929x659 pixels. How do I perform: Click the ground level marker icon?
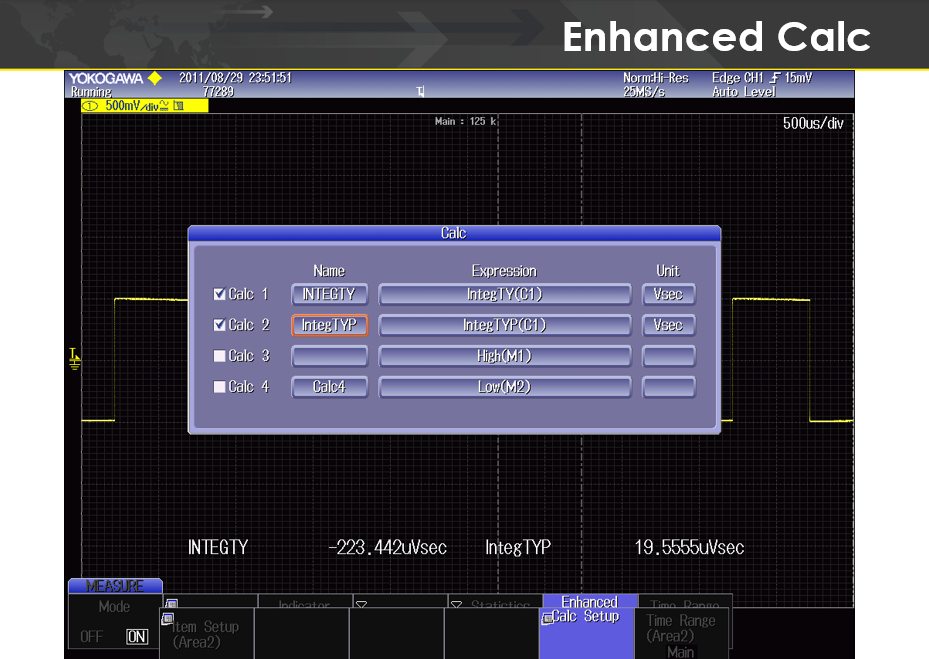pos(74,357)
